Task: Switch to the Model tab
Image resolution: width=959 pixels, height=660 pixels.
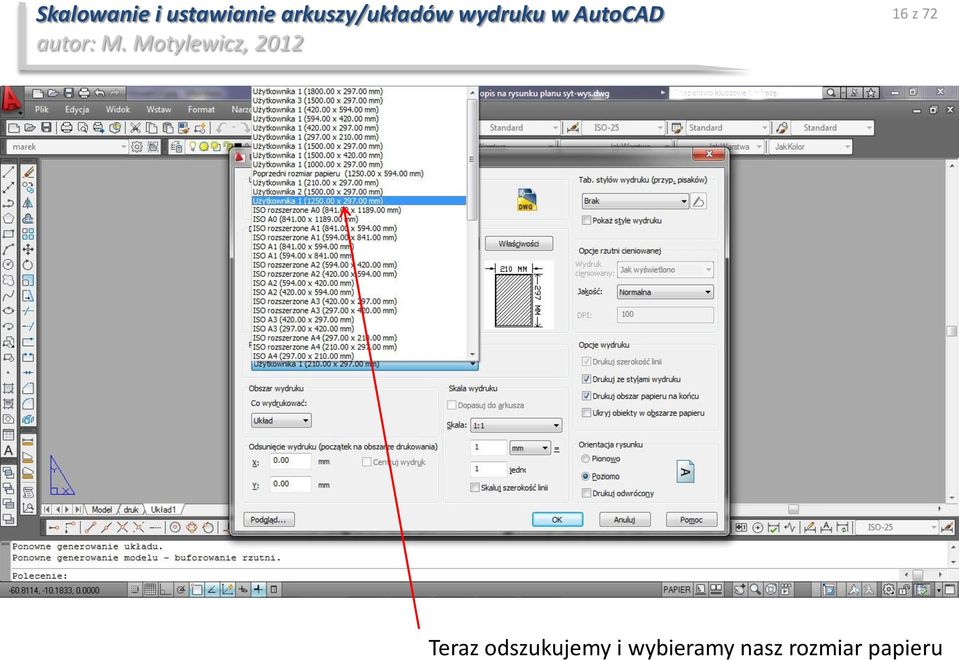Action: click(x=102, y=510)
